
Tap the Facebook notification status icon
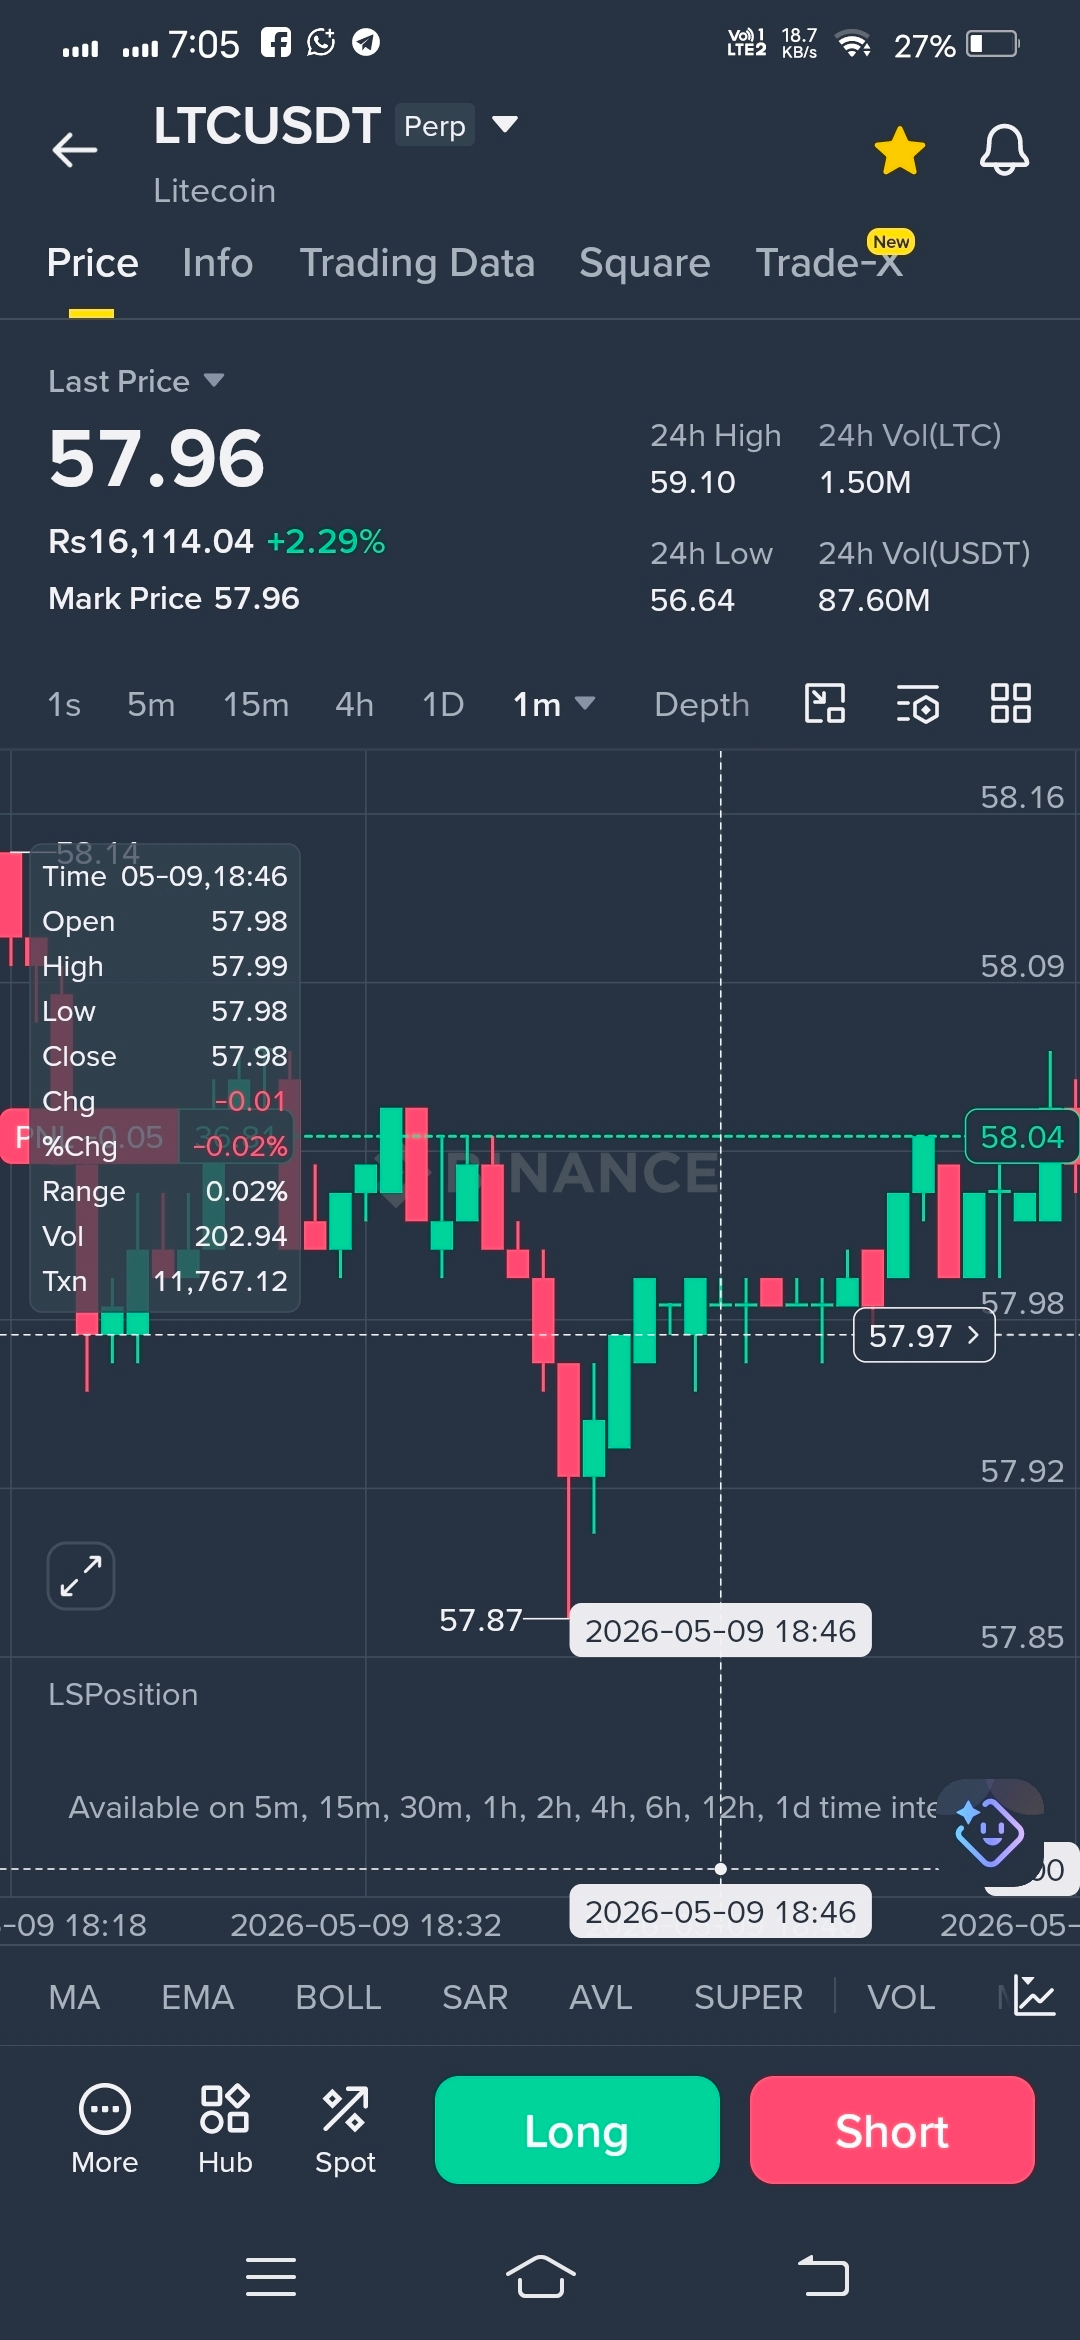[x=276, y=42]
